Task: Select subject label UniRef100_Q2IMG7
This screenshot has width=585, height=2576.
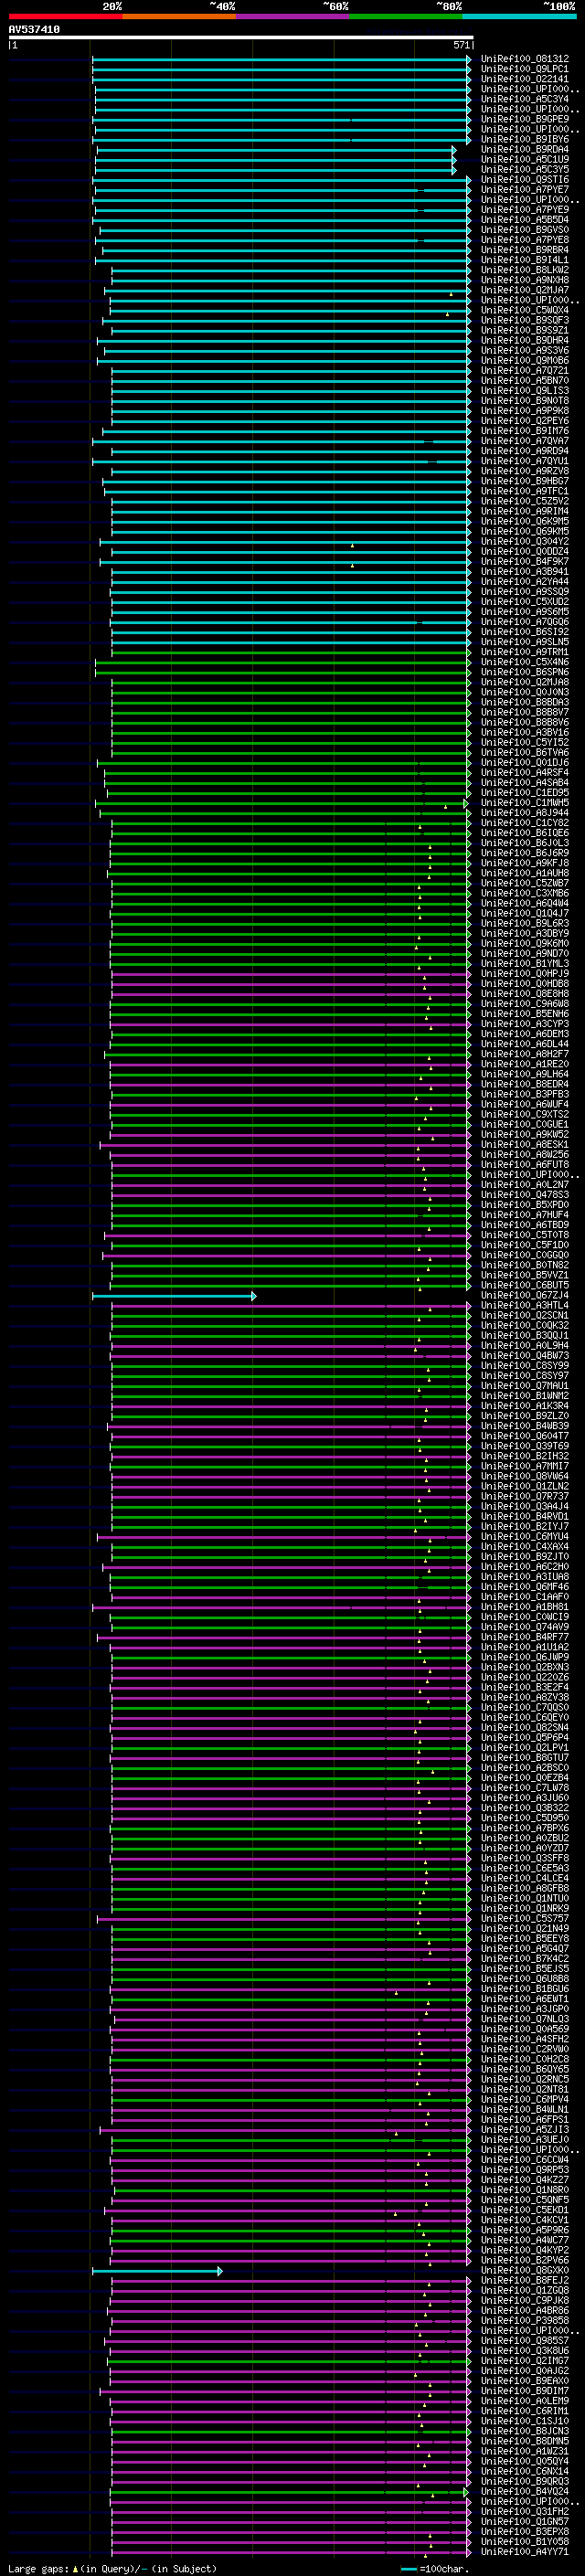Action: (x=525, y=2361)
